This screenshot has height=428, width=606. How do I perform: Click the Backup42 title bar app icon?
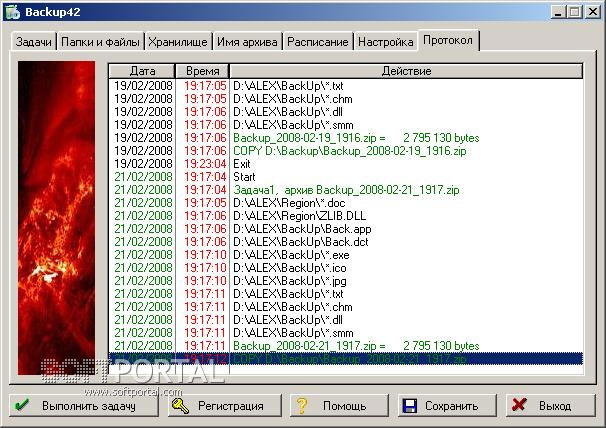[12, 12]
